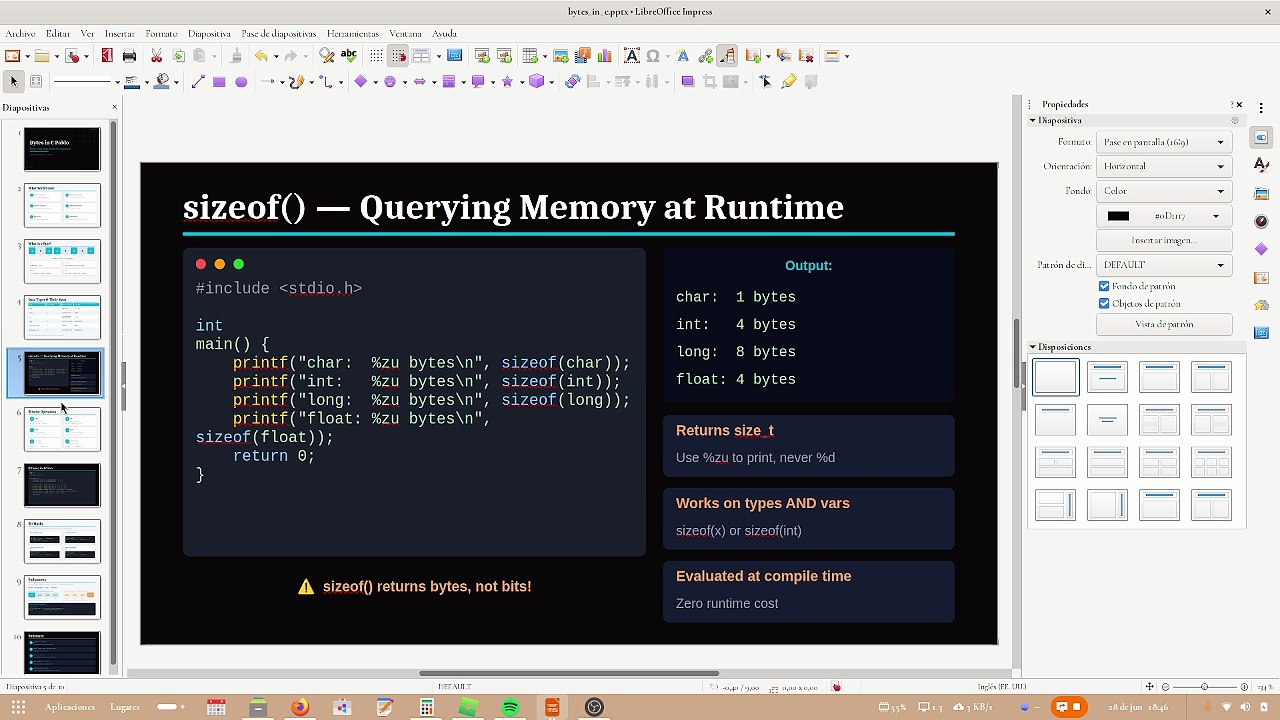The image size is (1280, 720).
Task: Draw an ellipse with the ellipse tool
Action: click(241, 82)
